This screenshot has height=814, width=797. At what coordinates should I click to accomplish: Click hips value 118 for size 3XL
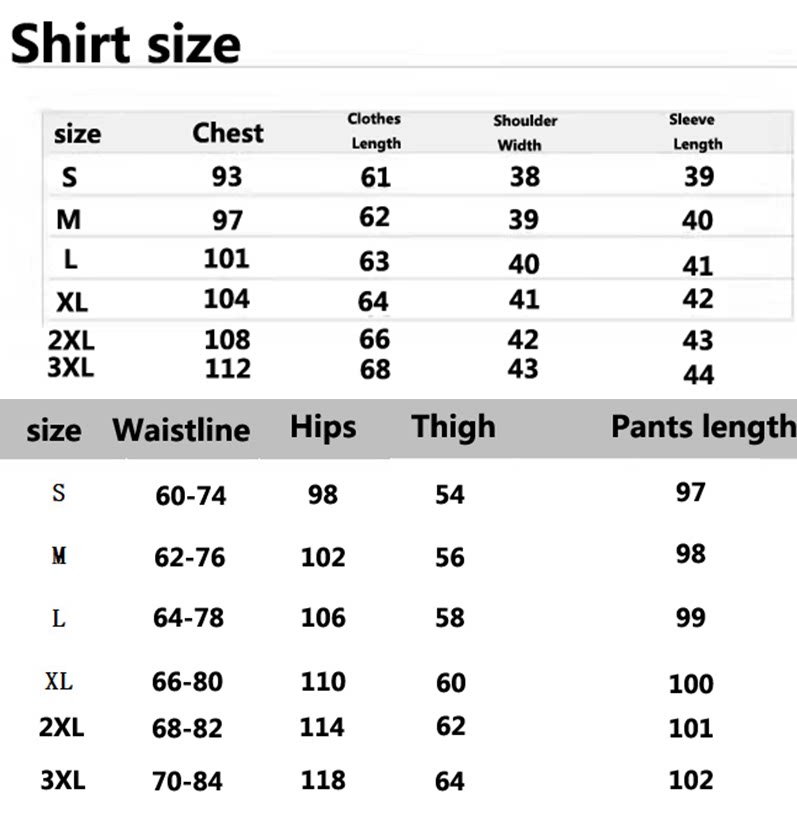coord(322,780)
